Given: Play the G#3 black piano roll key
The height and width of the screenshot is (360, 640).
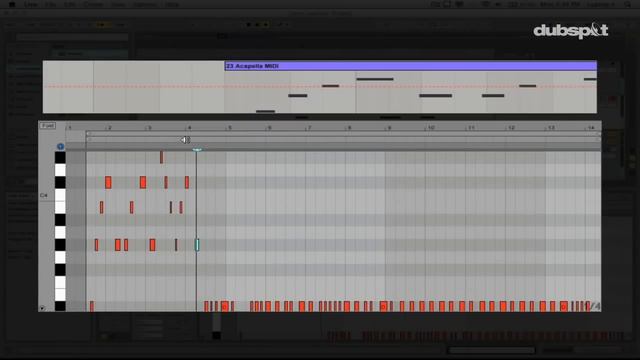Looking at the screenshot, I should click(60, 245).
